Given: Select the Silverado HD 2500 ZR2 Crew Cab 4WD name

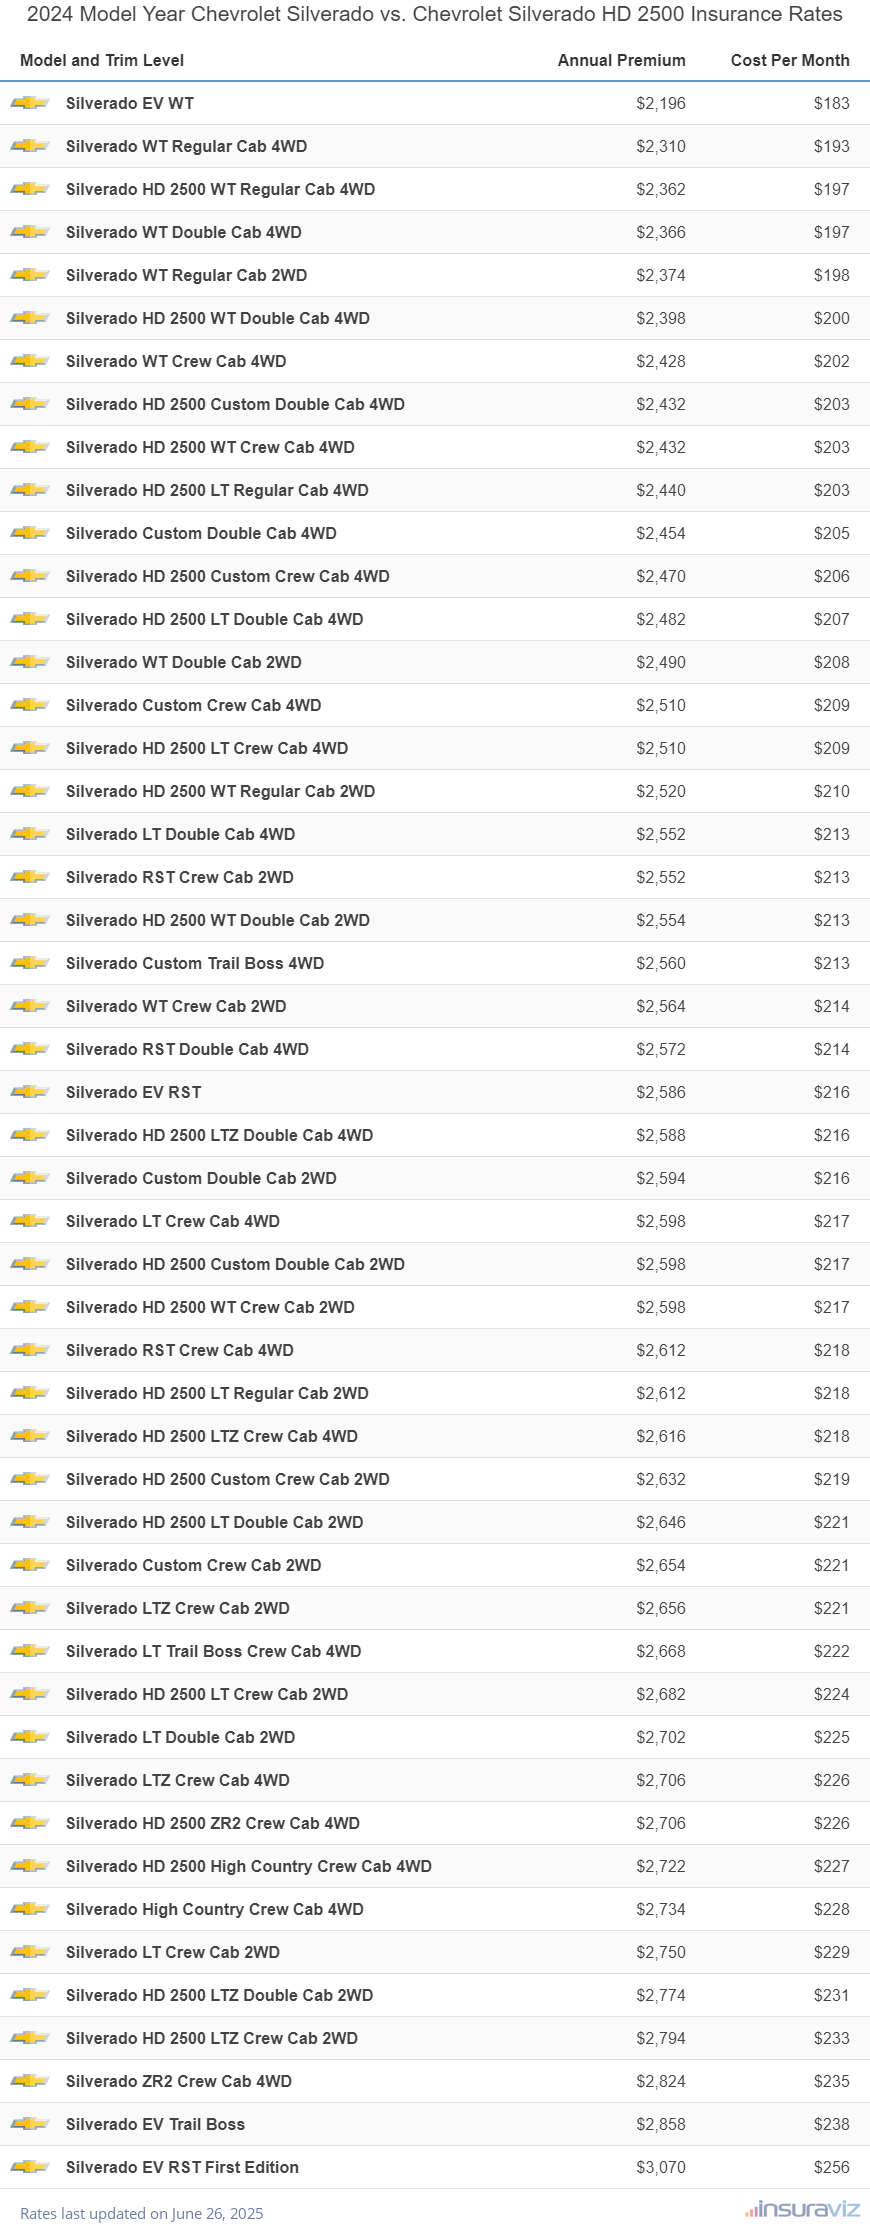Looking at the screenshot, I should tap(213, 1823).
